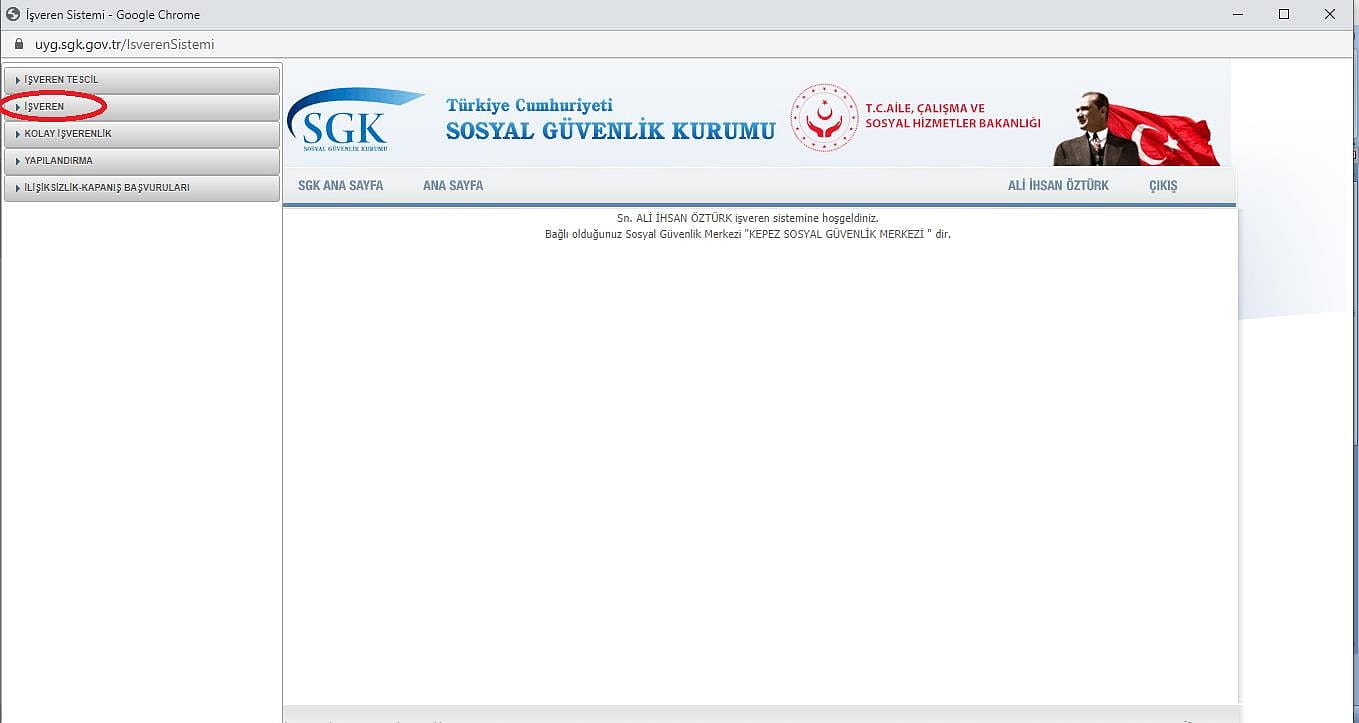
Task: Click the KEPEZ SOSYAL GÜVENLİK MERKEZİ text line
Action: pyautogui.click(x=747, y=234)
